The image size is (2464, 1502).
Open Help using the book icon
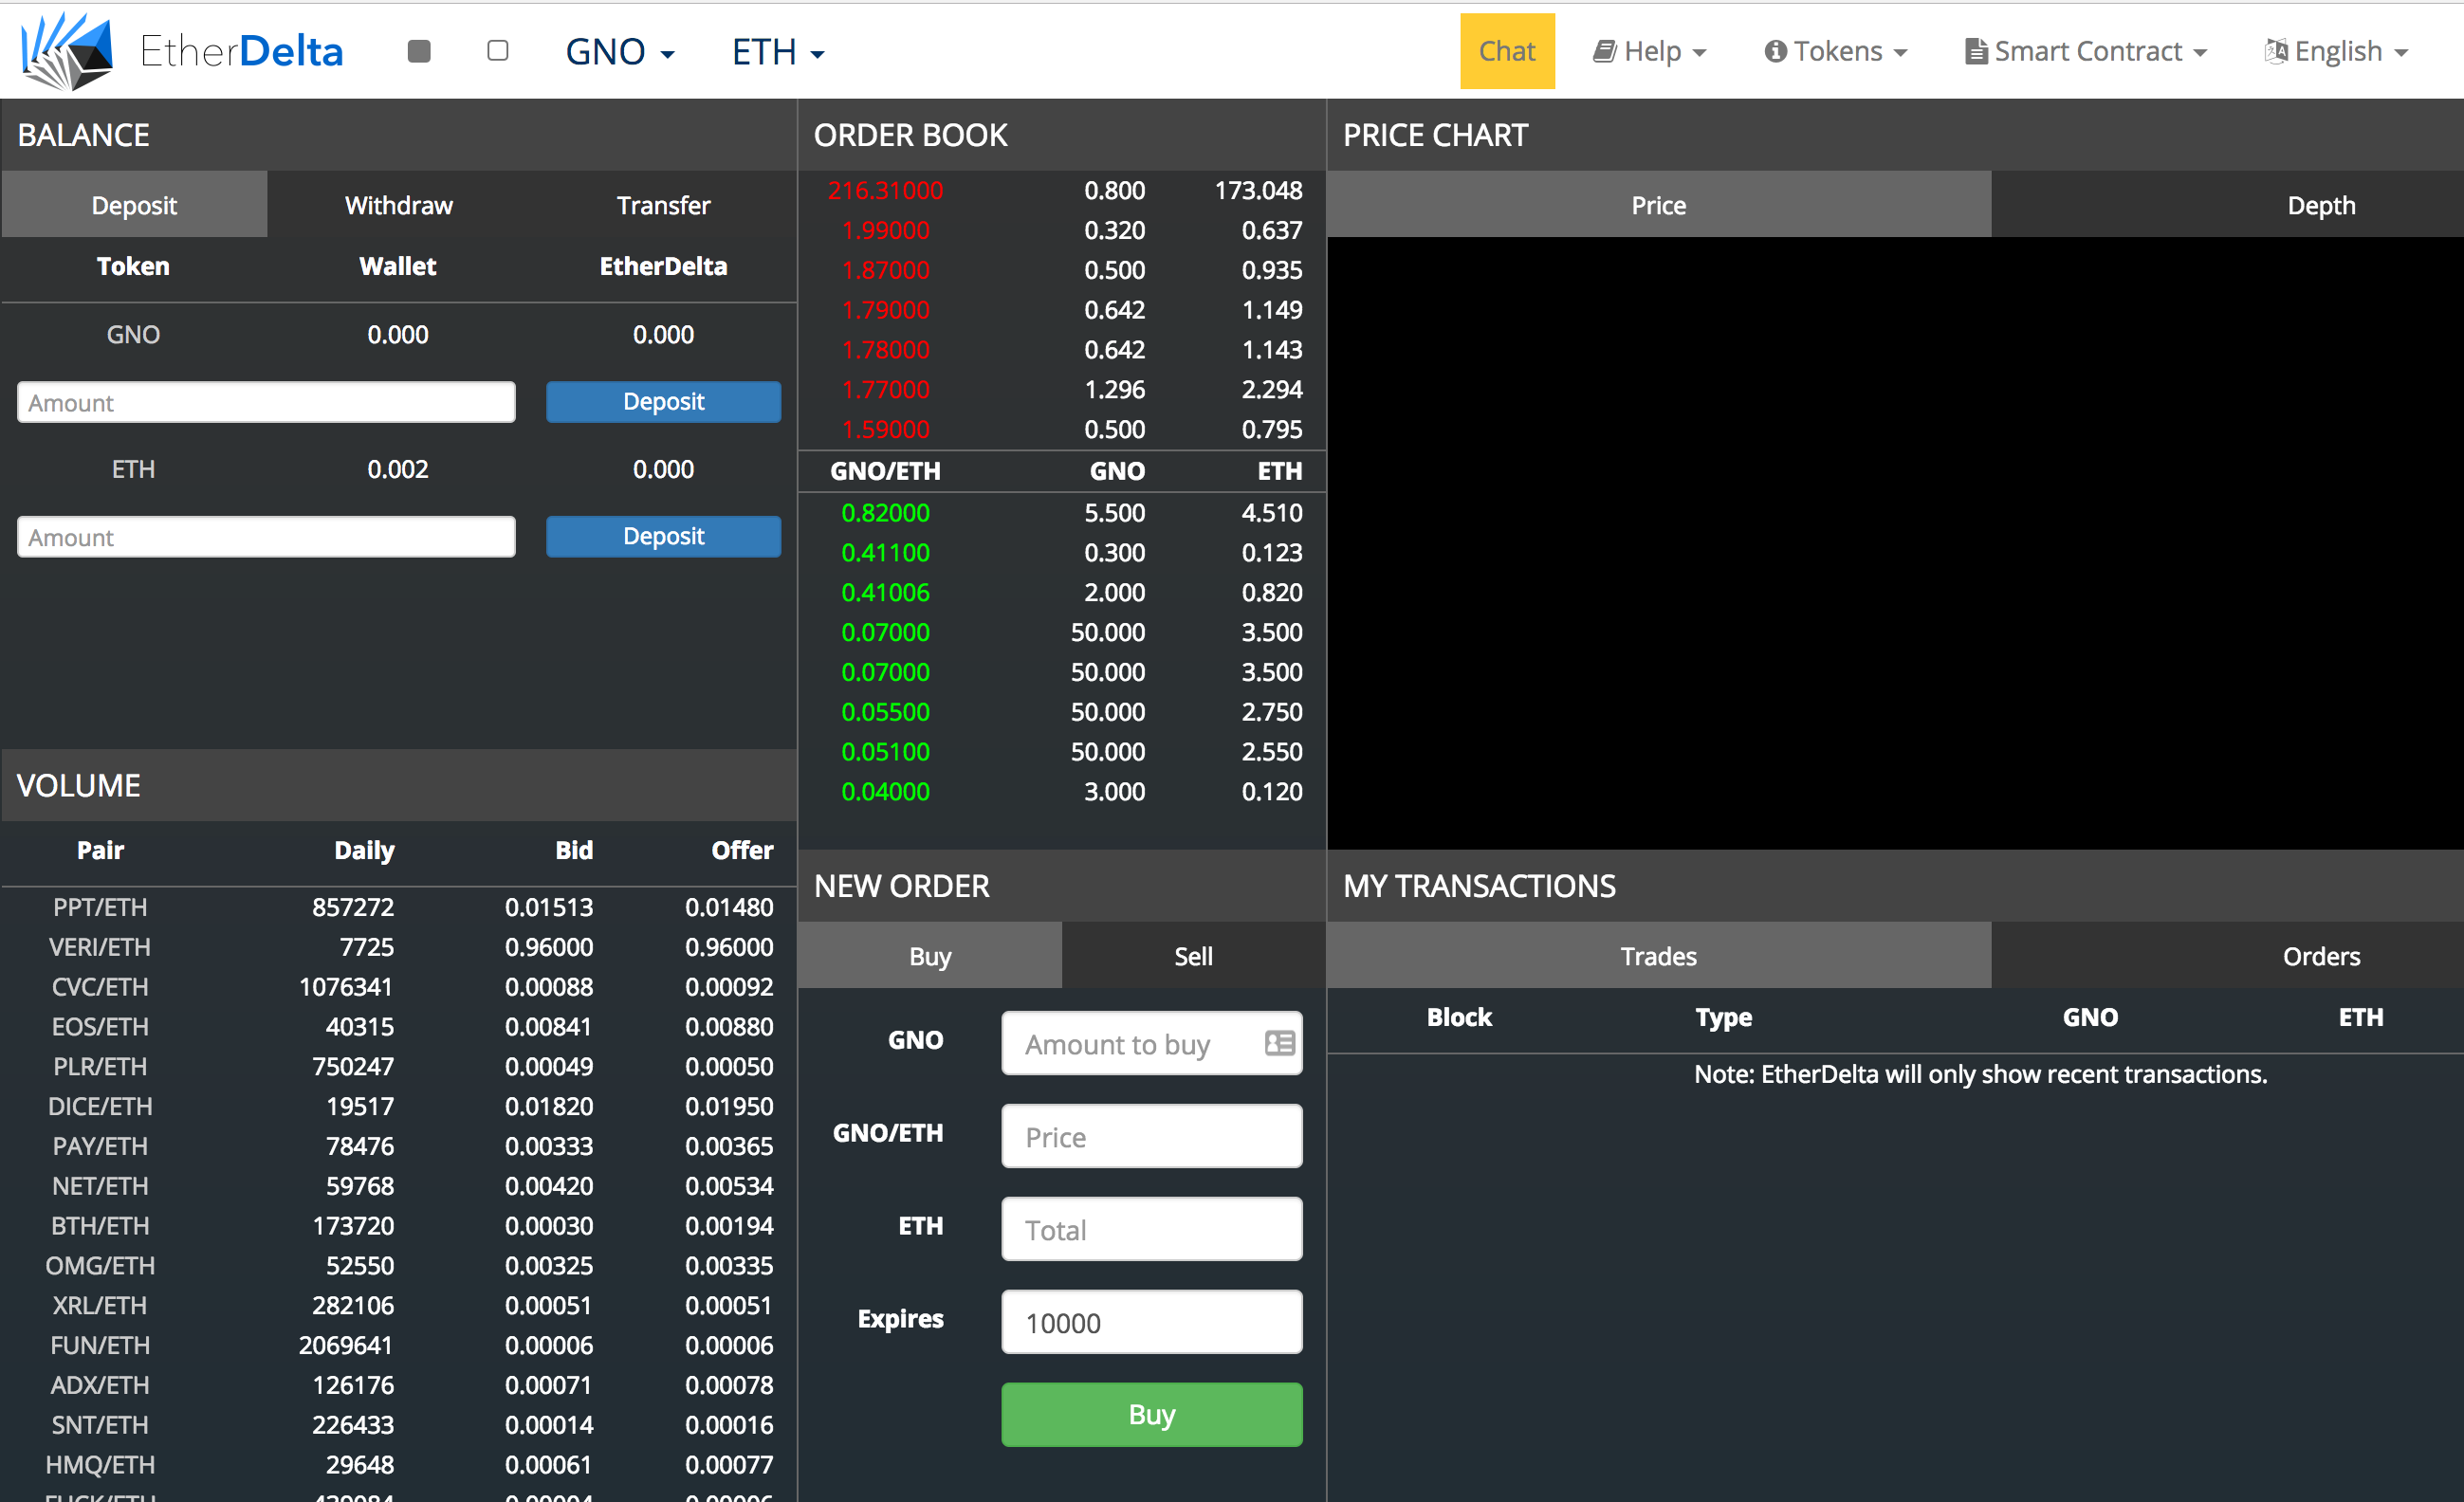pos(1605,50)
